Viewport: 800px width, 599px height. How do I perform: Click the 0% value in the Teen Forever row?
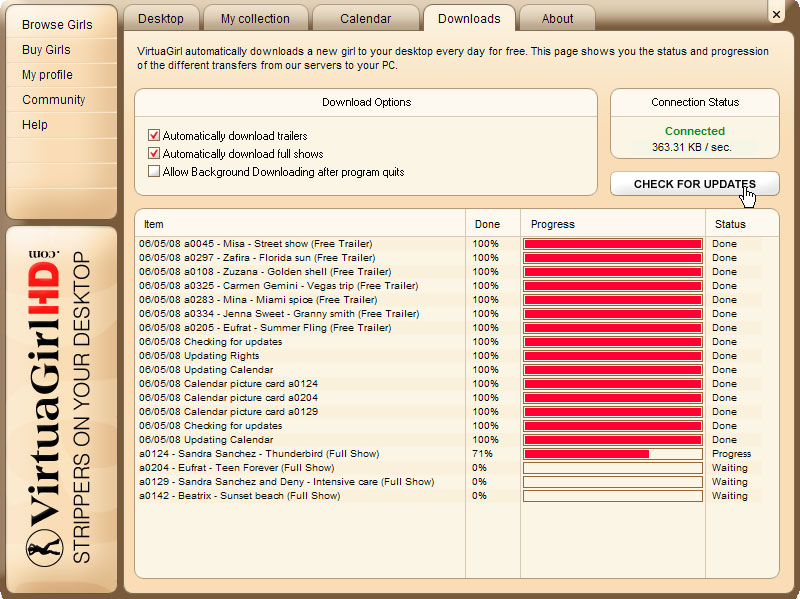(x=479, y=468)
